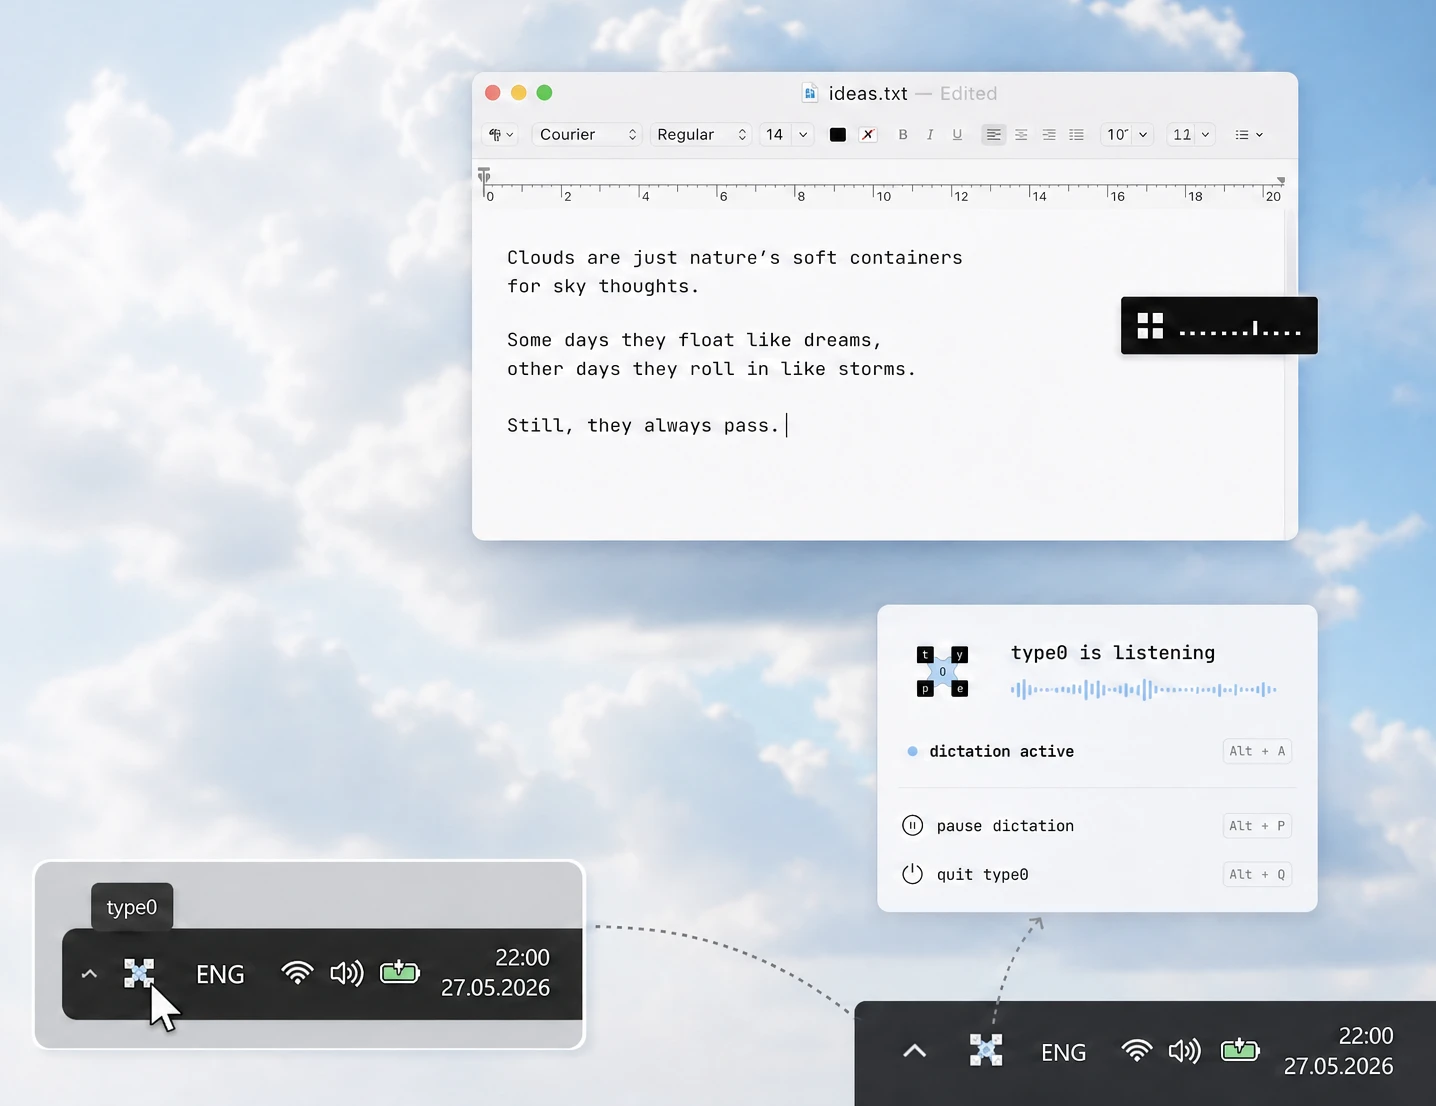The height and width of the screenshot is (1106, 1436).
Task: Click the power icon beside quit type0
Action: 912,873
